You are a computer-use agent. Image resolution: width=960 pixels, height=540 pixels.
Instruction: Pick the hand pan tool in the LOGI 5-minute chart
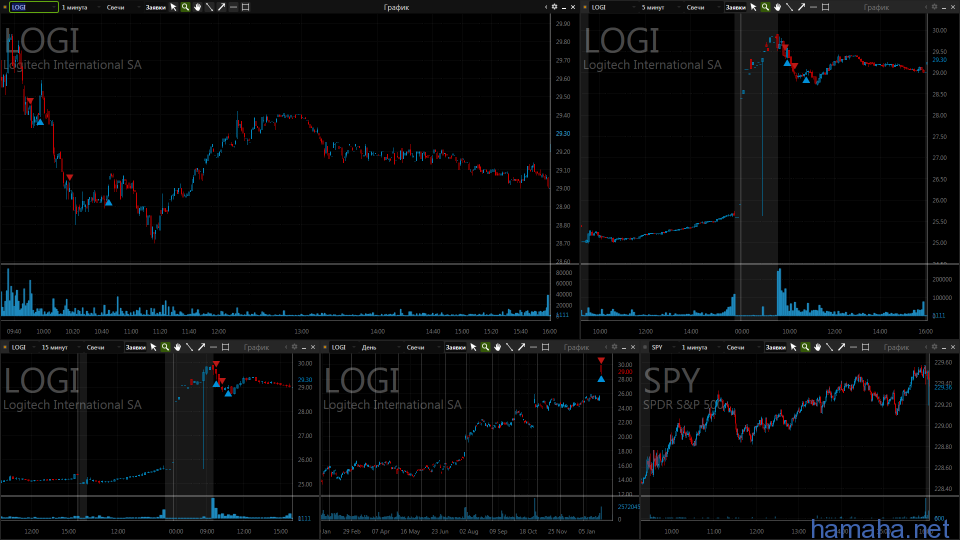[x=778, y=7]
